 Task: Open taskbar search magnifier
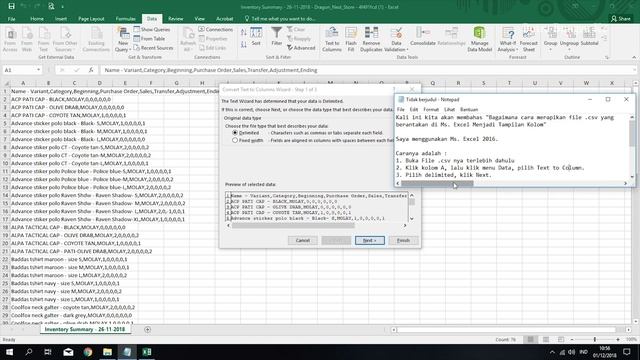coord(29,352)
